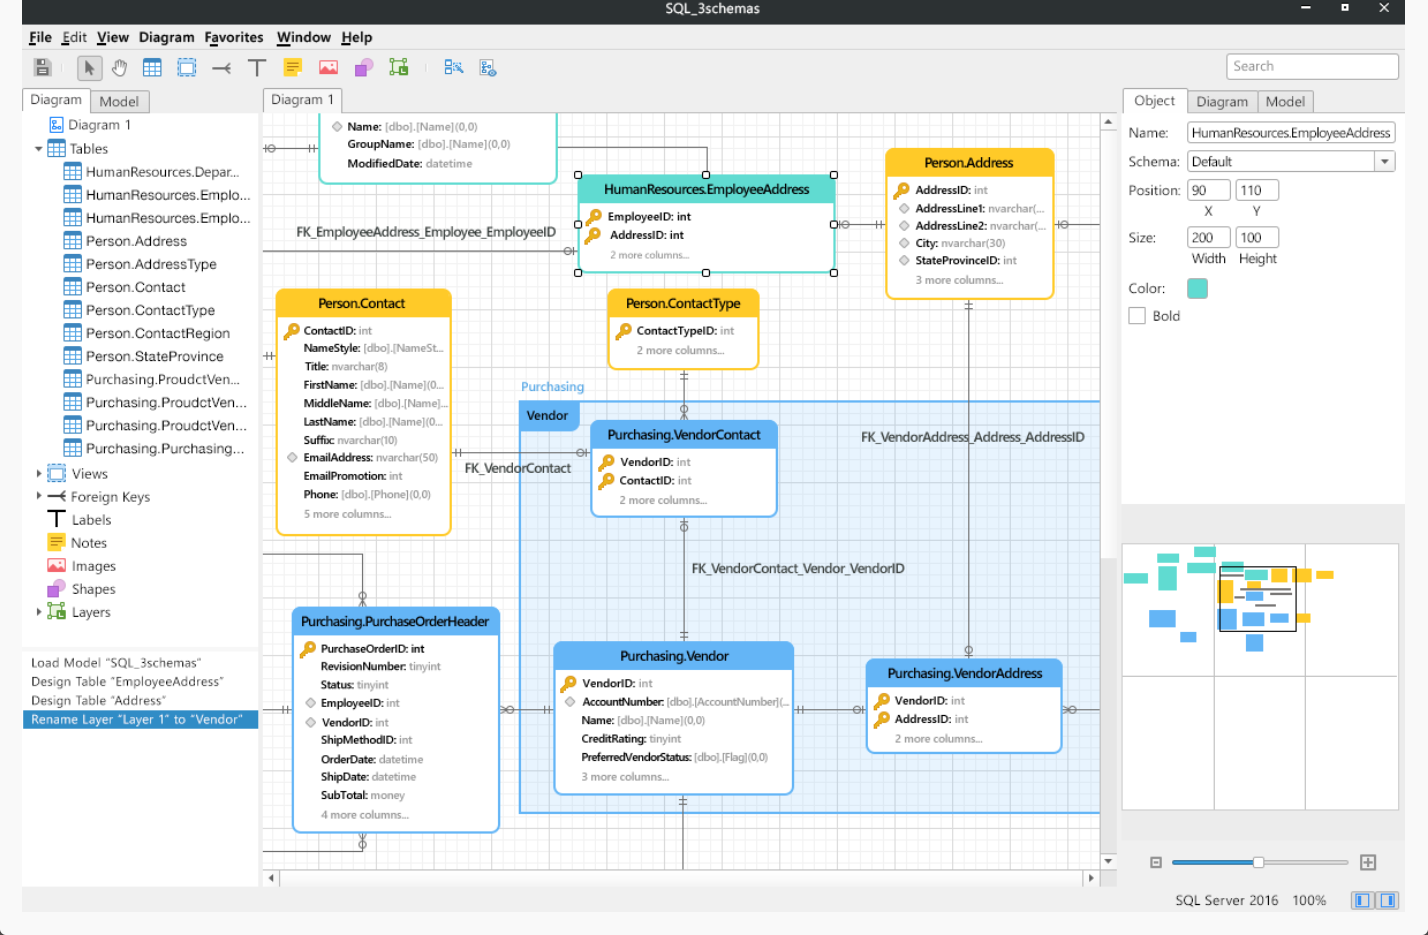
Task: Click the zoom in plus button
Action: point(1368,862)
